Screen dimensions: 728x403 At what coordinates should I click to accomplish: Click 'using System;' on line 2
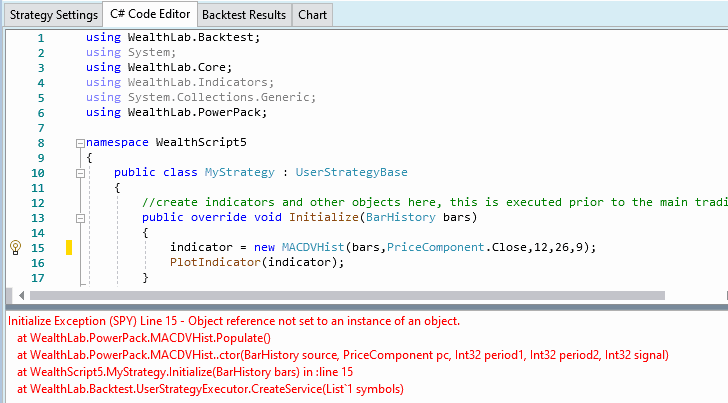pos(131,52)
